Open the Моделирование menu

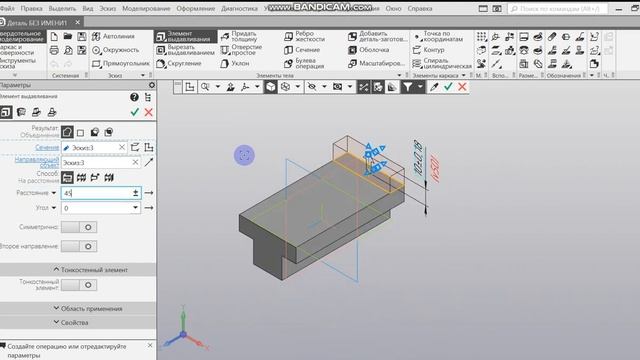pyautogui.click(x=146, y=8)
